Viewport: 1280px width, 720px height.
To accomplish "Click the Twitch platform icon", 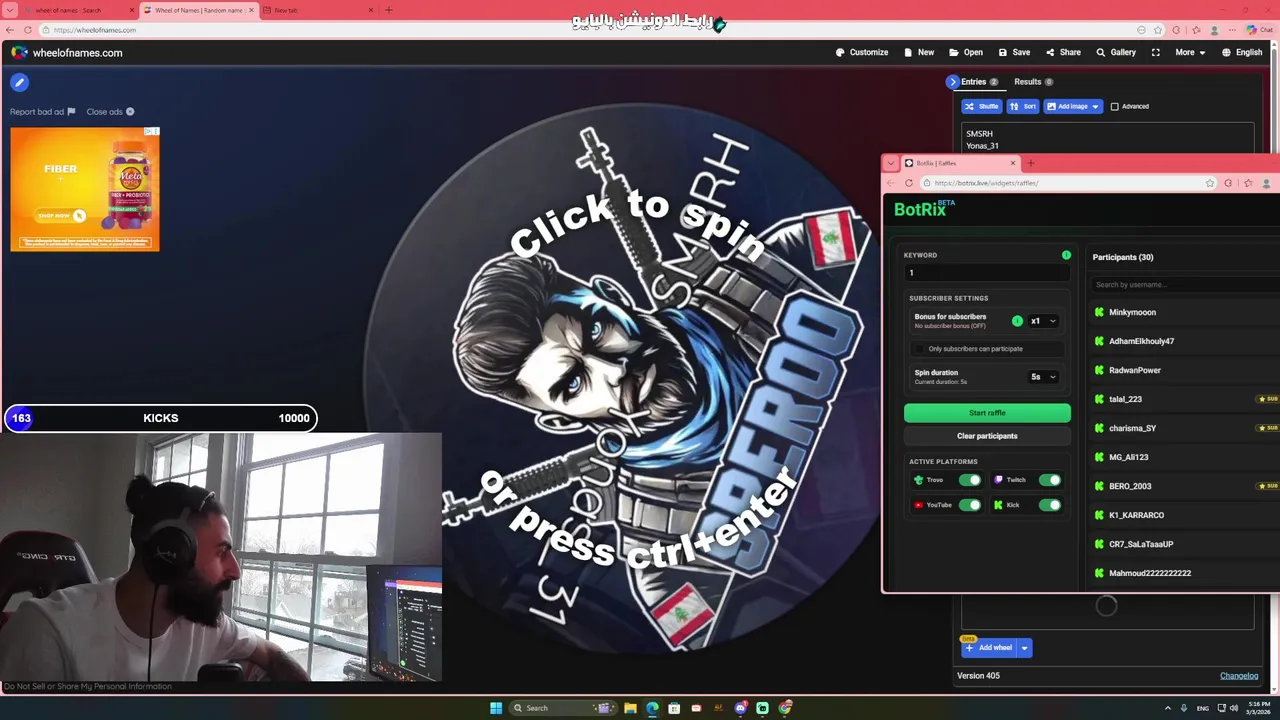I will tap(998, 480).
